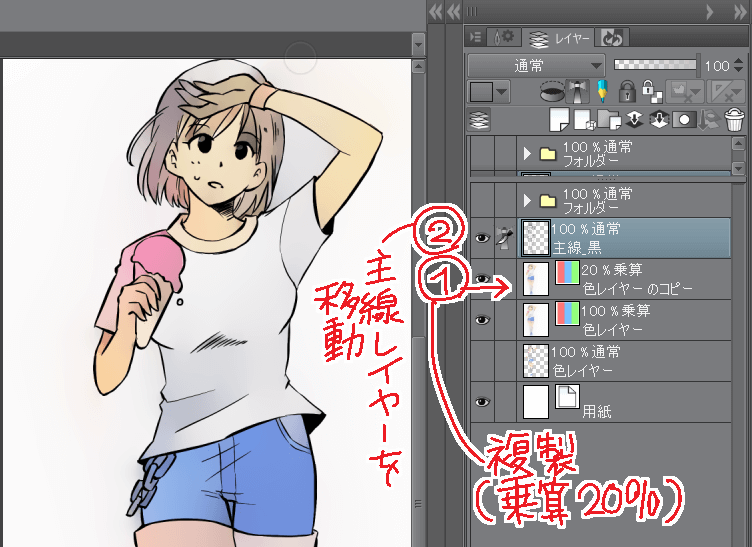Image resolution: width=752 pixels, height=547 pixels.
Task: Select the upper フォルダー row
Action: pyautogui.click(x=624, y=154)
